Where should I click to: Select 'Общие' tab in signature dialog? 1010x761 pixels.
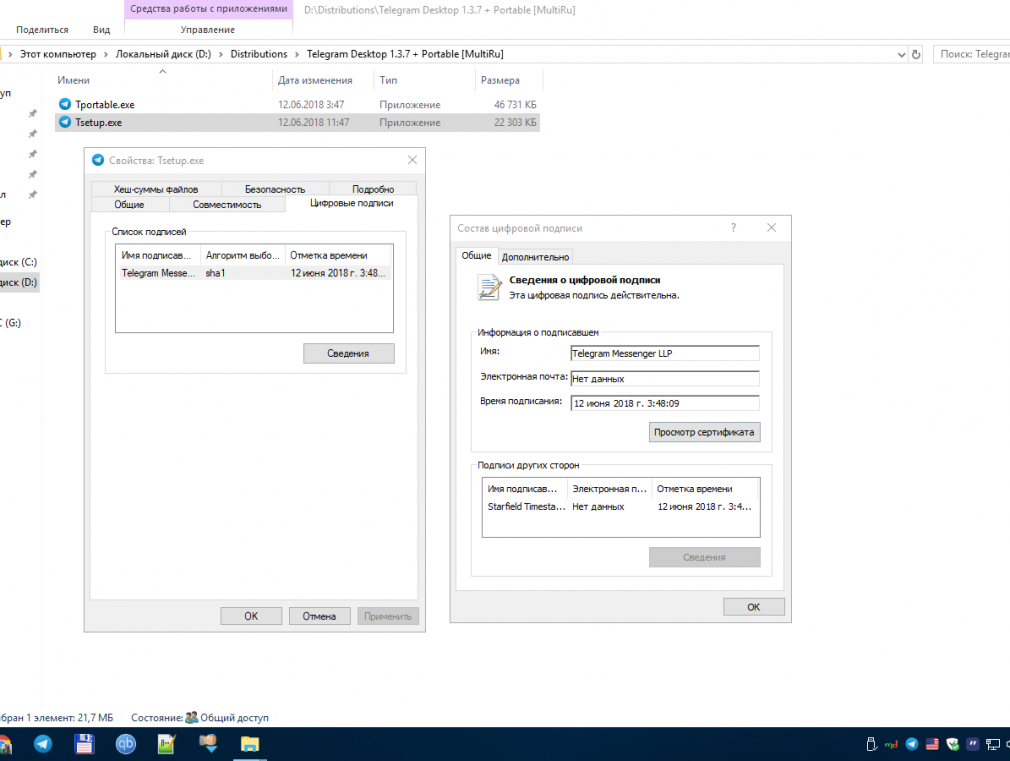pos(477,255)
